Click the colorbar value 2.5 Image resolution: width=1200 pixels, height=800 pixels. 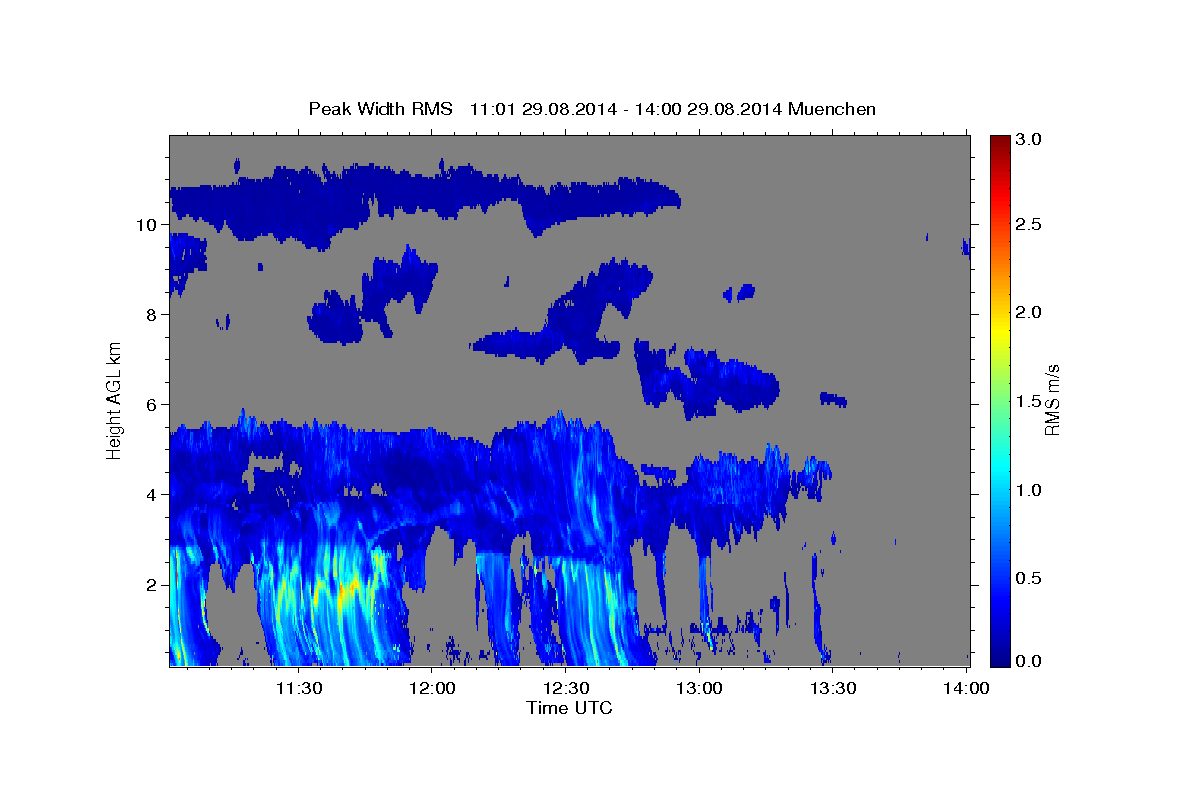point(1029,224)
